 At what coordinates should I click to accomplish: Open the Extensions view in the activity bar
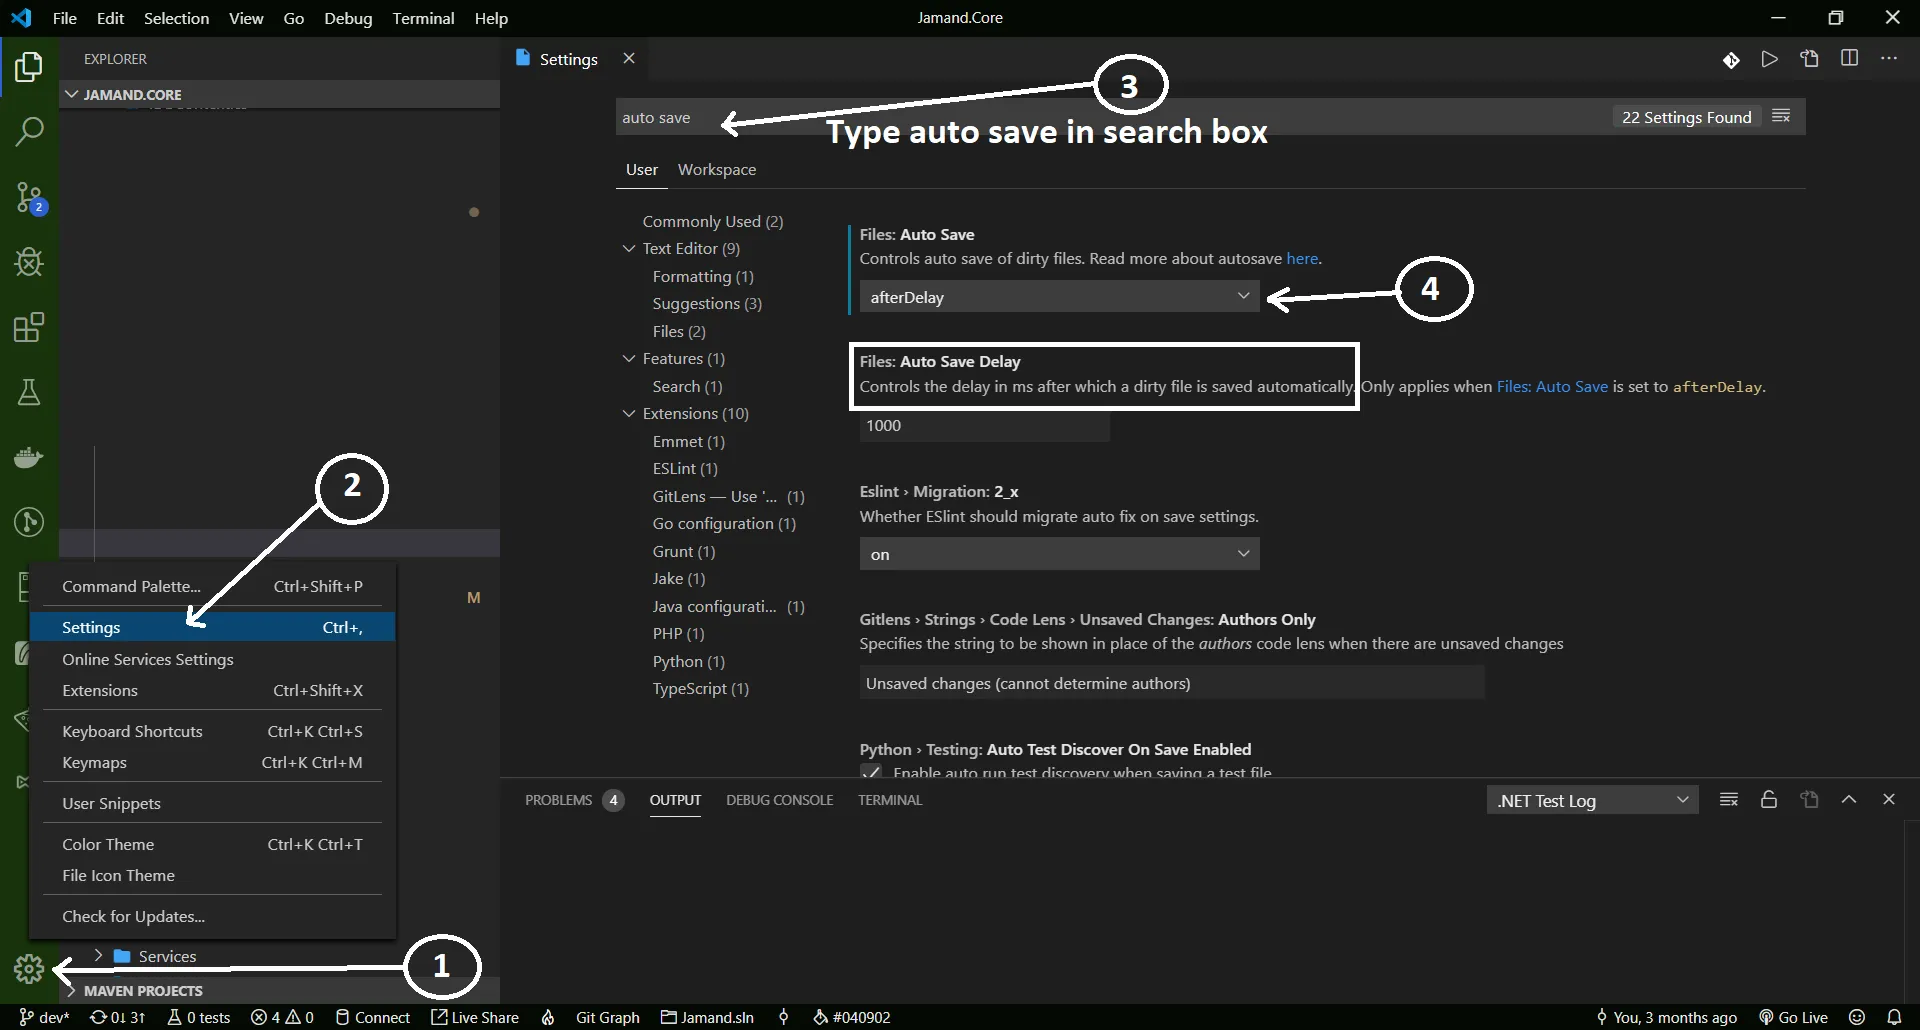[29, 327]
